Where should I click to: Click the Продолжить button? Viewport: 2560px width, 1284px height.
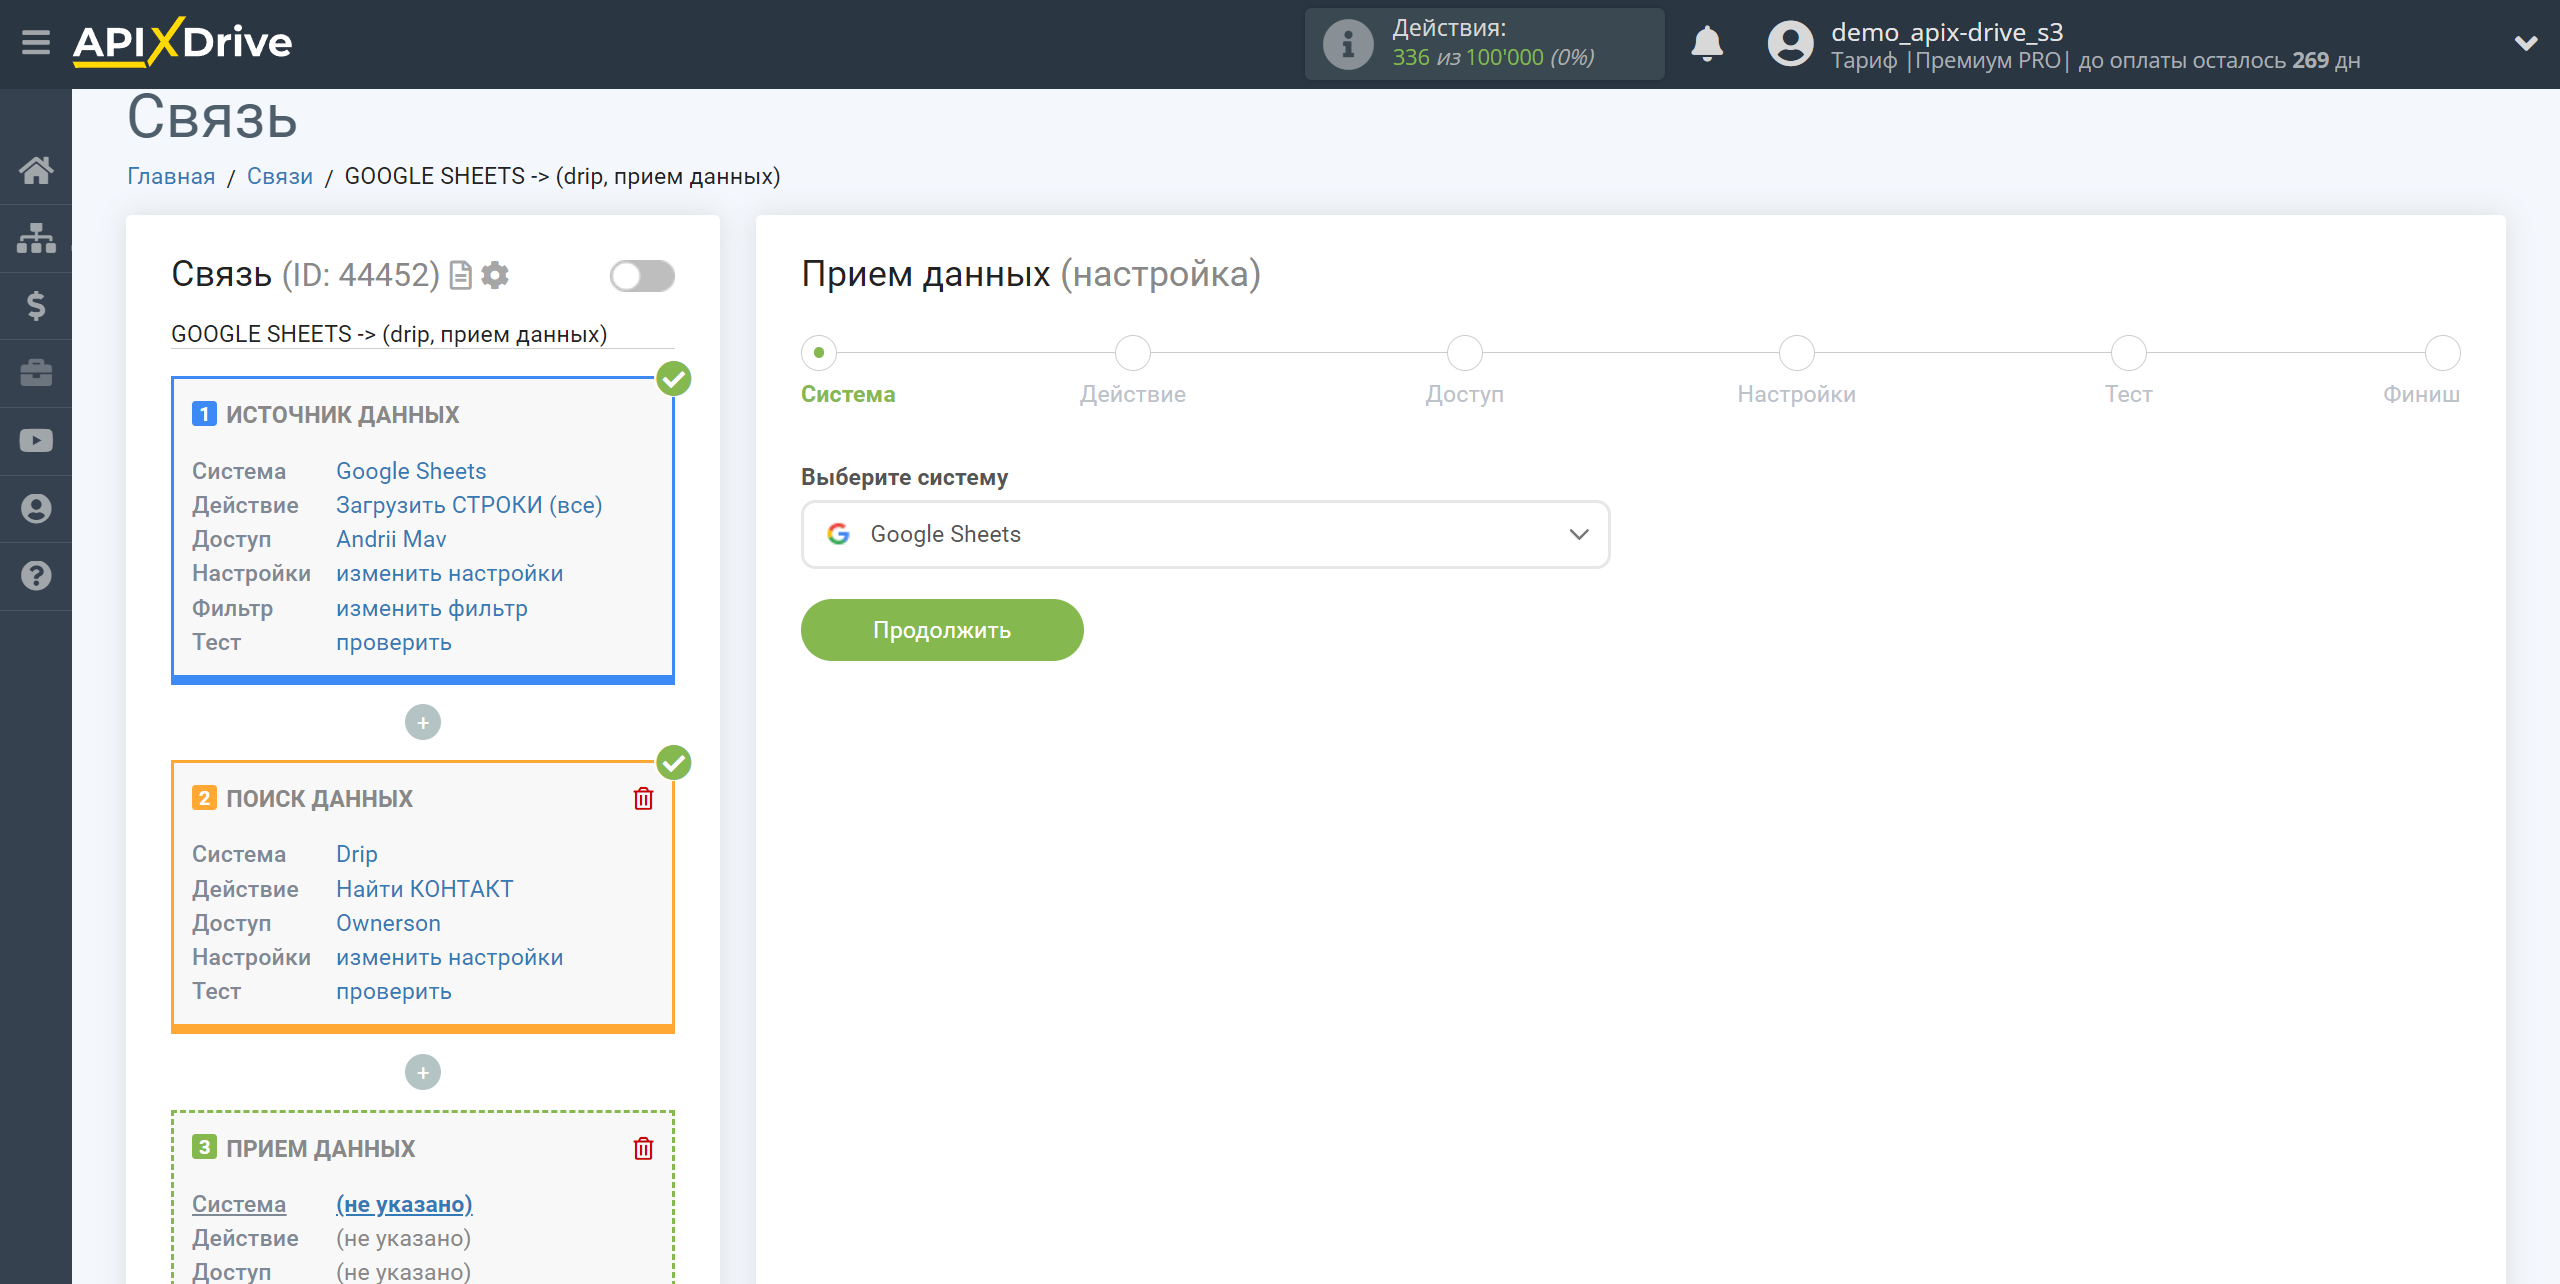point(942,630)
